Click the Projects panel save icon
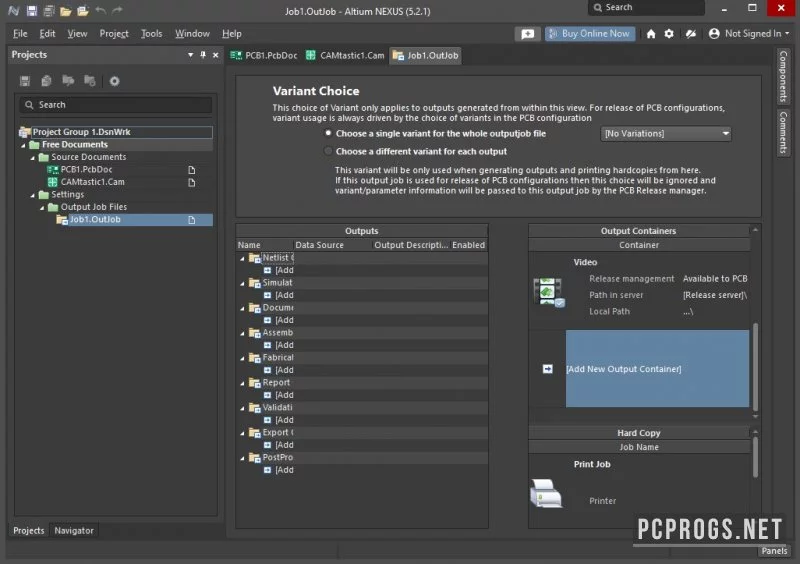 (25, 81)
